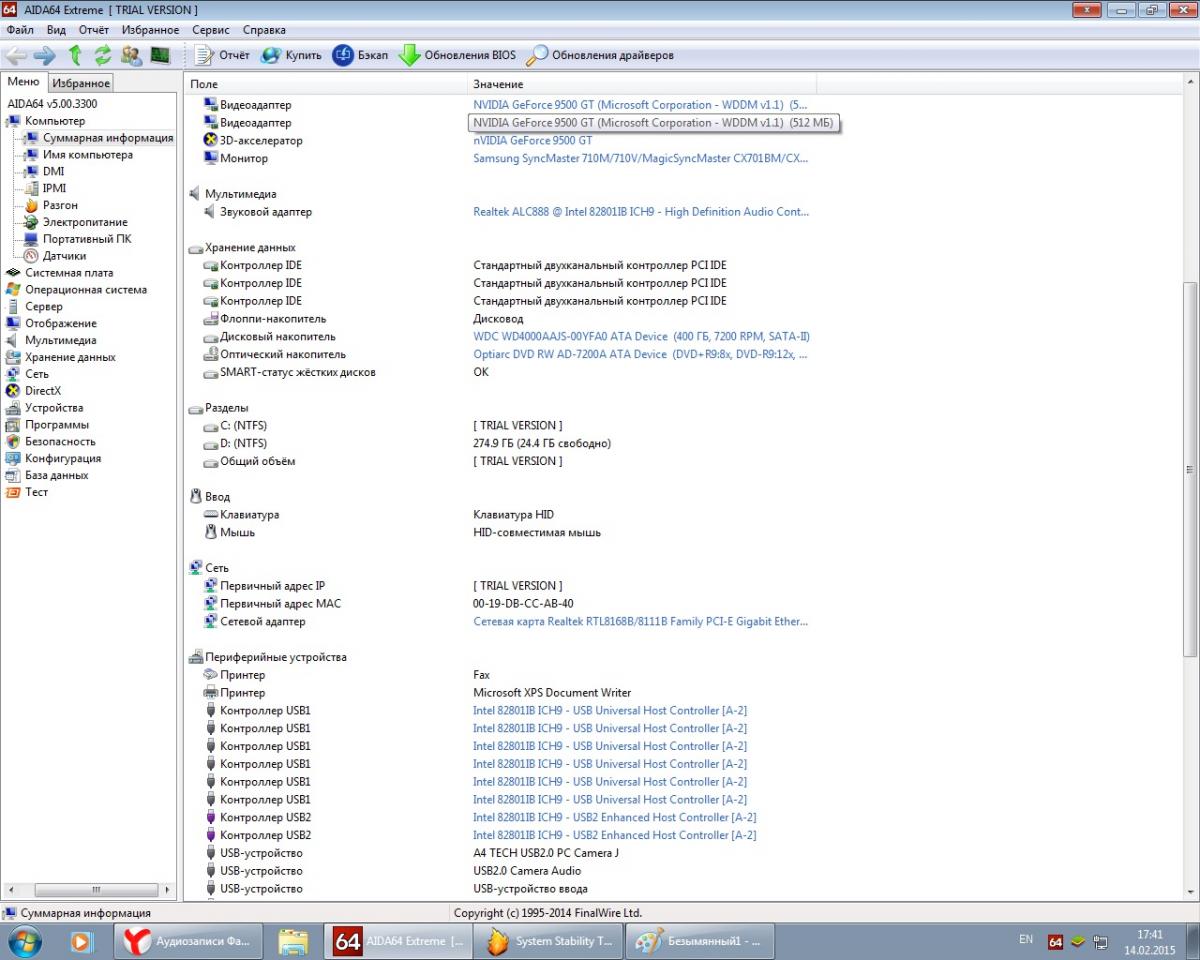Click the Обновления драйверов button
This screenshot has width=1200, height=960.
coord(600,55)
